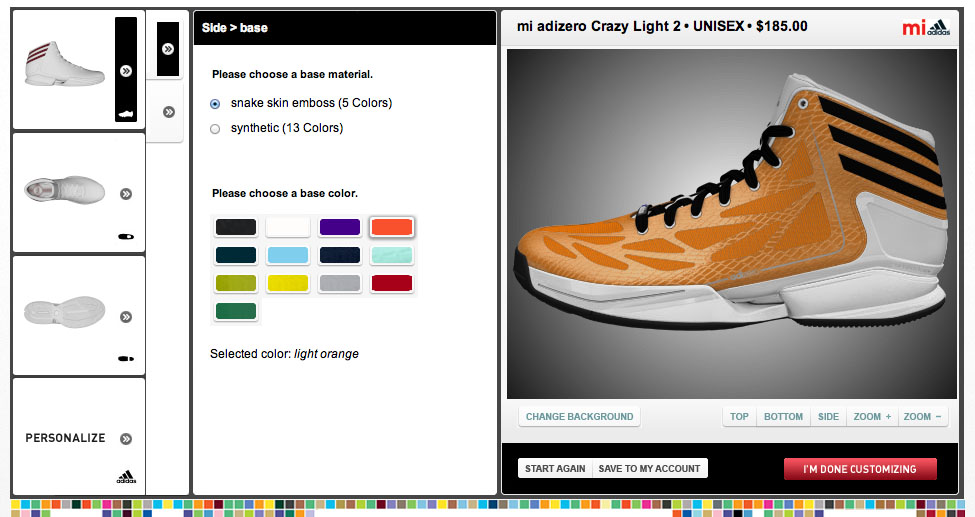Click the mi adidas logo
Screen dimensions: 975x517
[x=926, y=27]
